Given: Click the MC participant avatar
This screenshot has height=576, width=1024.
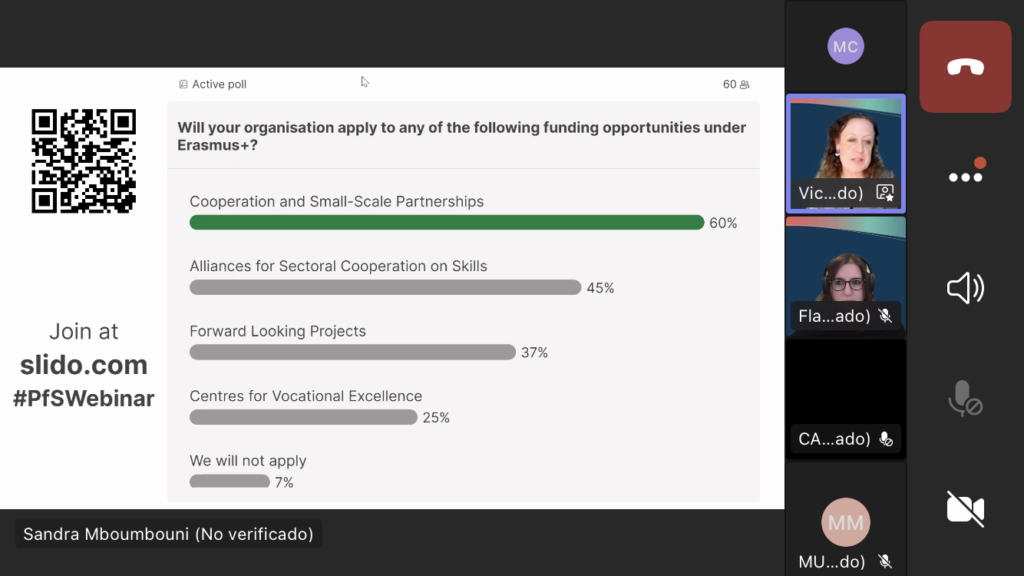Looking at the screenshot, I should click(845, 46).
